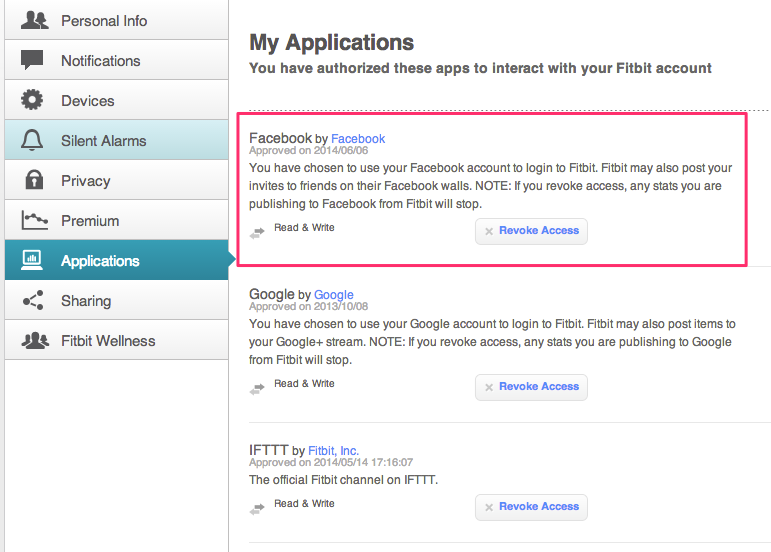This screenshot has width=771, height=552.
Task: Select the Applications tab
Action: click(x=117, y=260)
